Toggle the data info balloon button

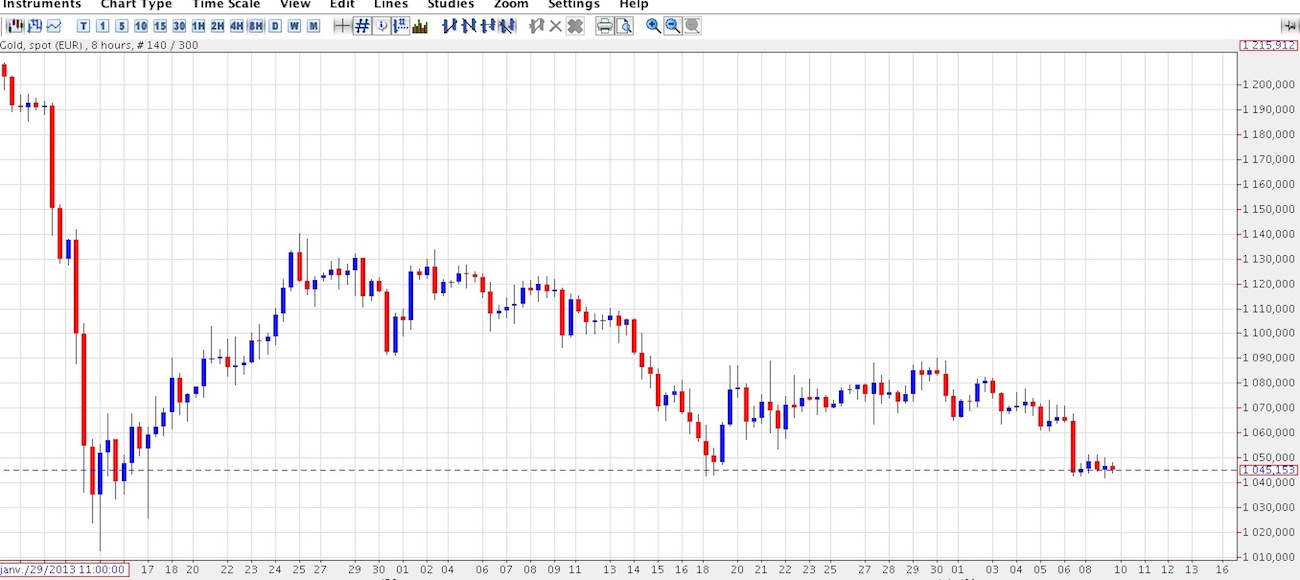pyautogui.click(x=381, y=26)
